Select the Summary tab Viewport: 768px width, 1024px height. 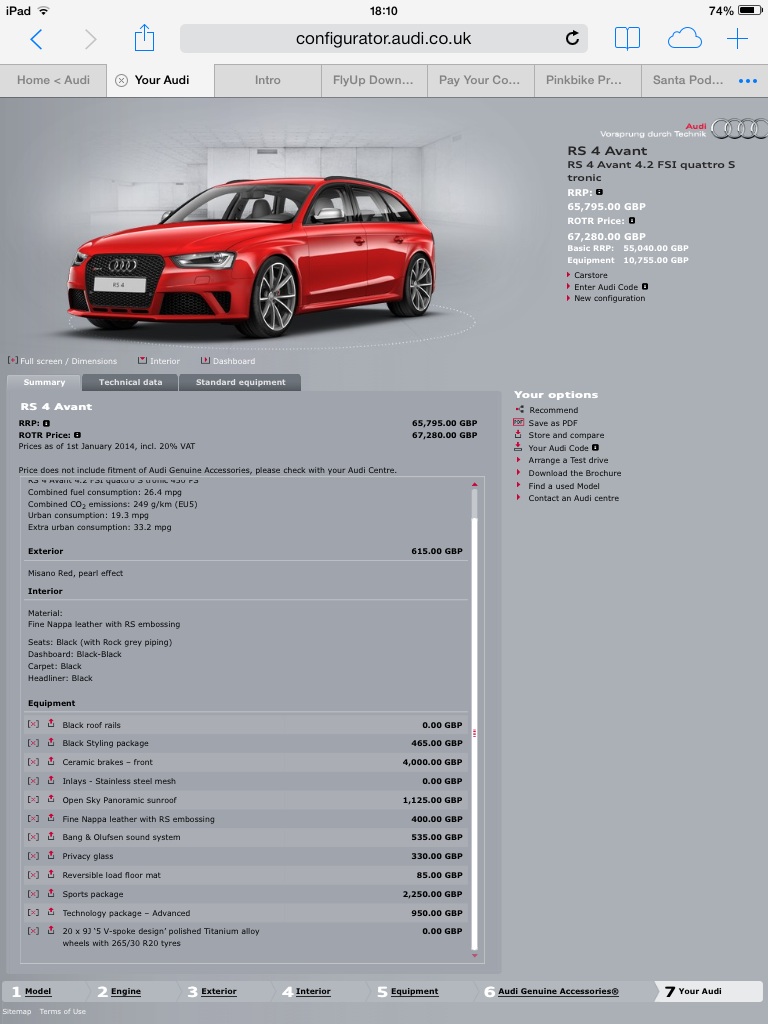[44, 382]
